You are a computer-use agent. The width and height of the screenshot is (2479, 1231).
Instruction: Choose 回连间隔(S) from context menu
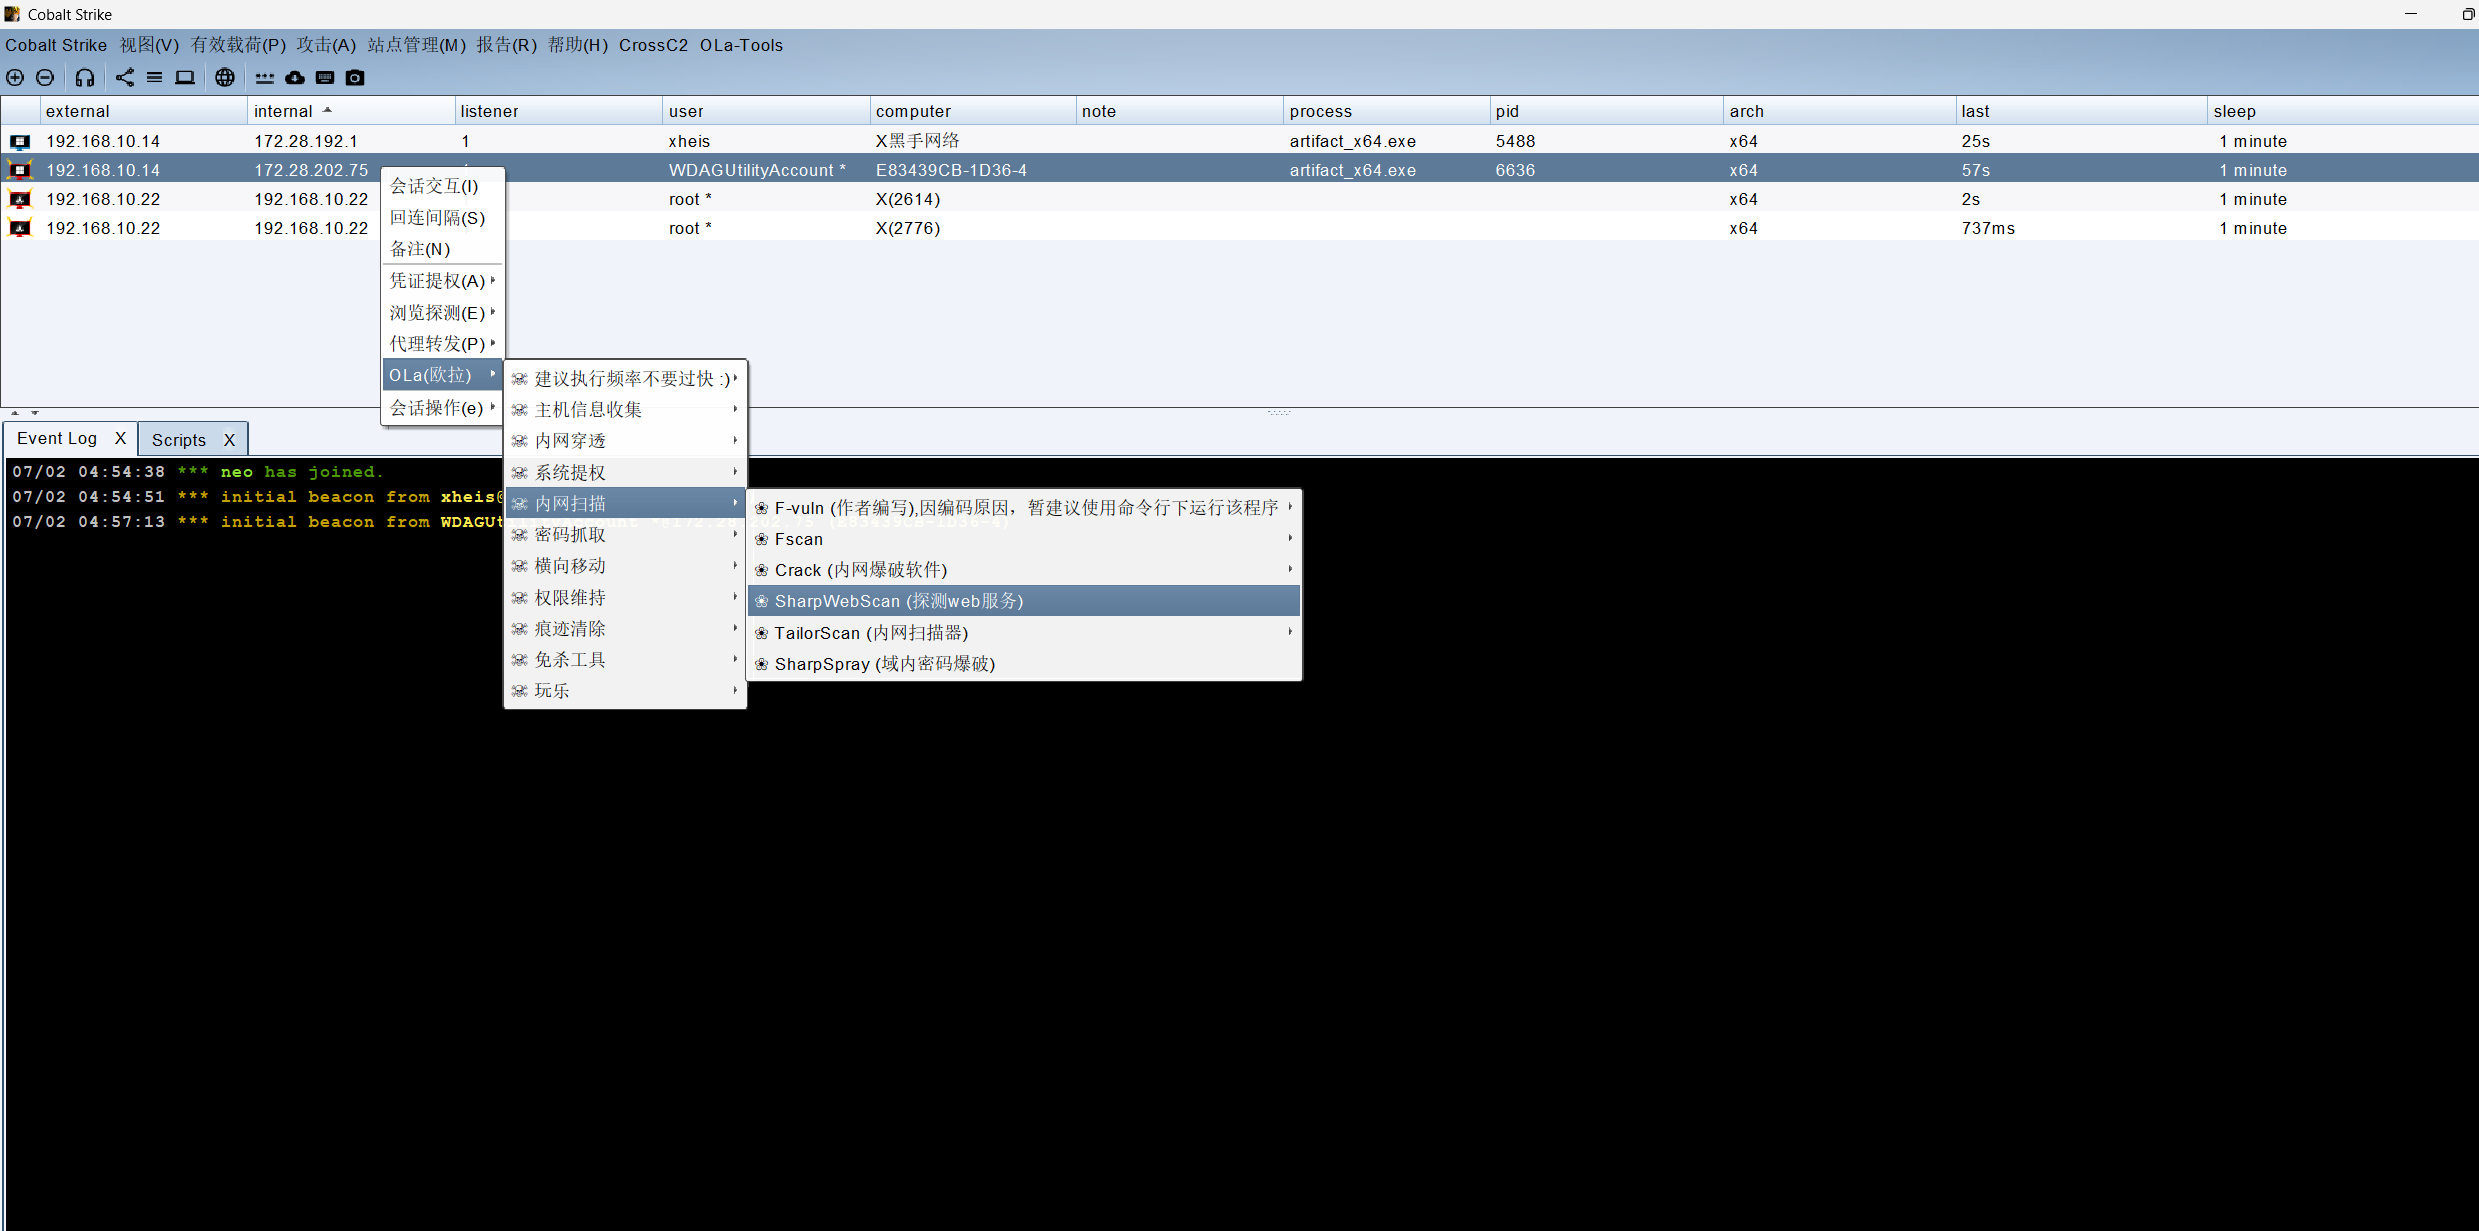(442, 218)
